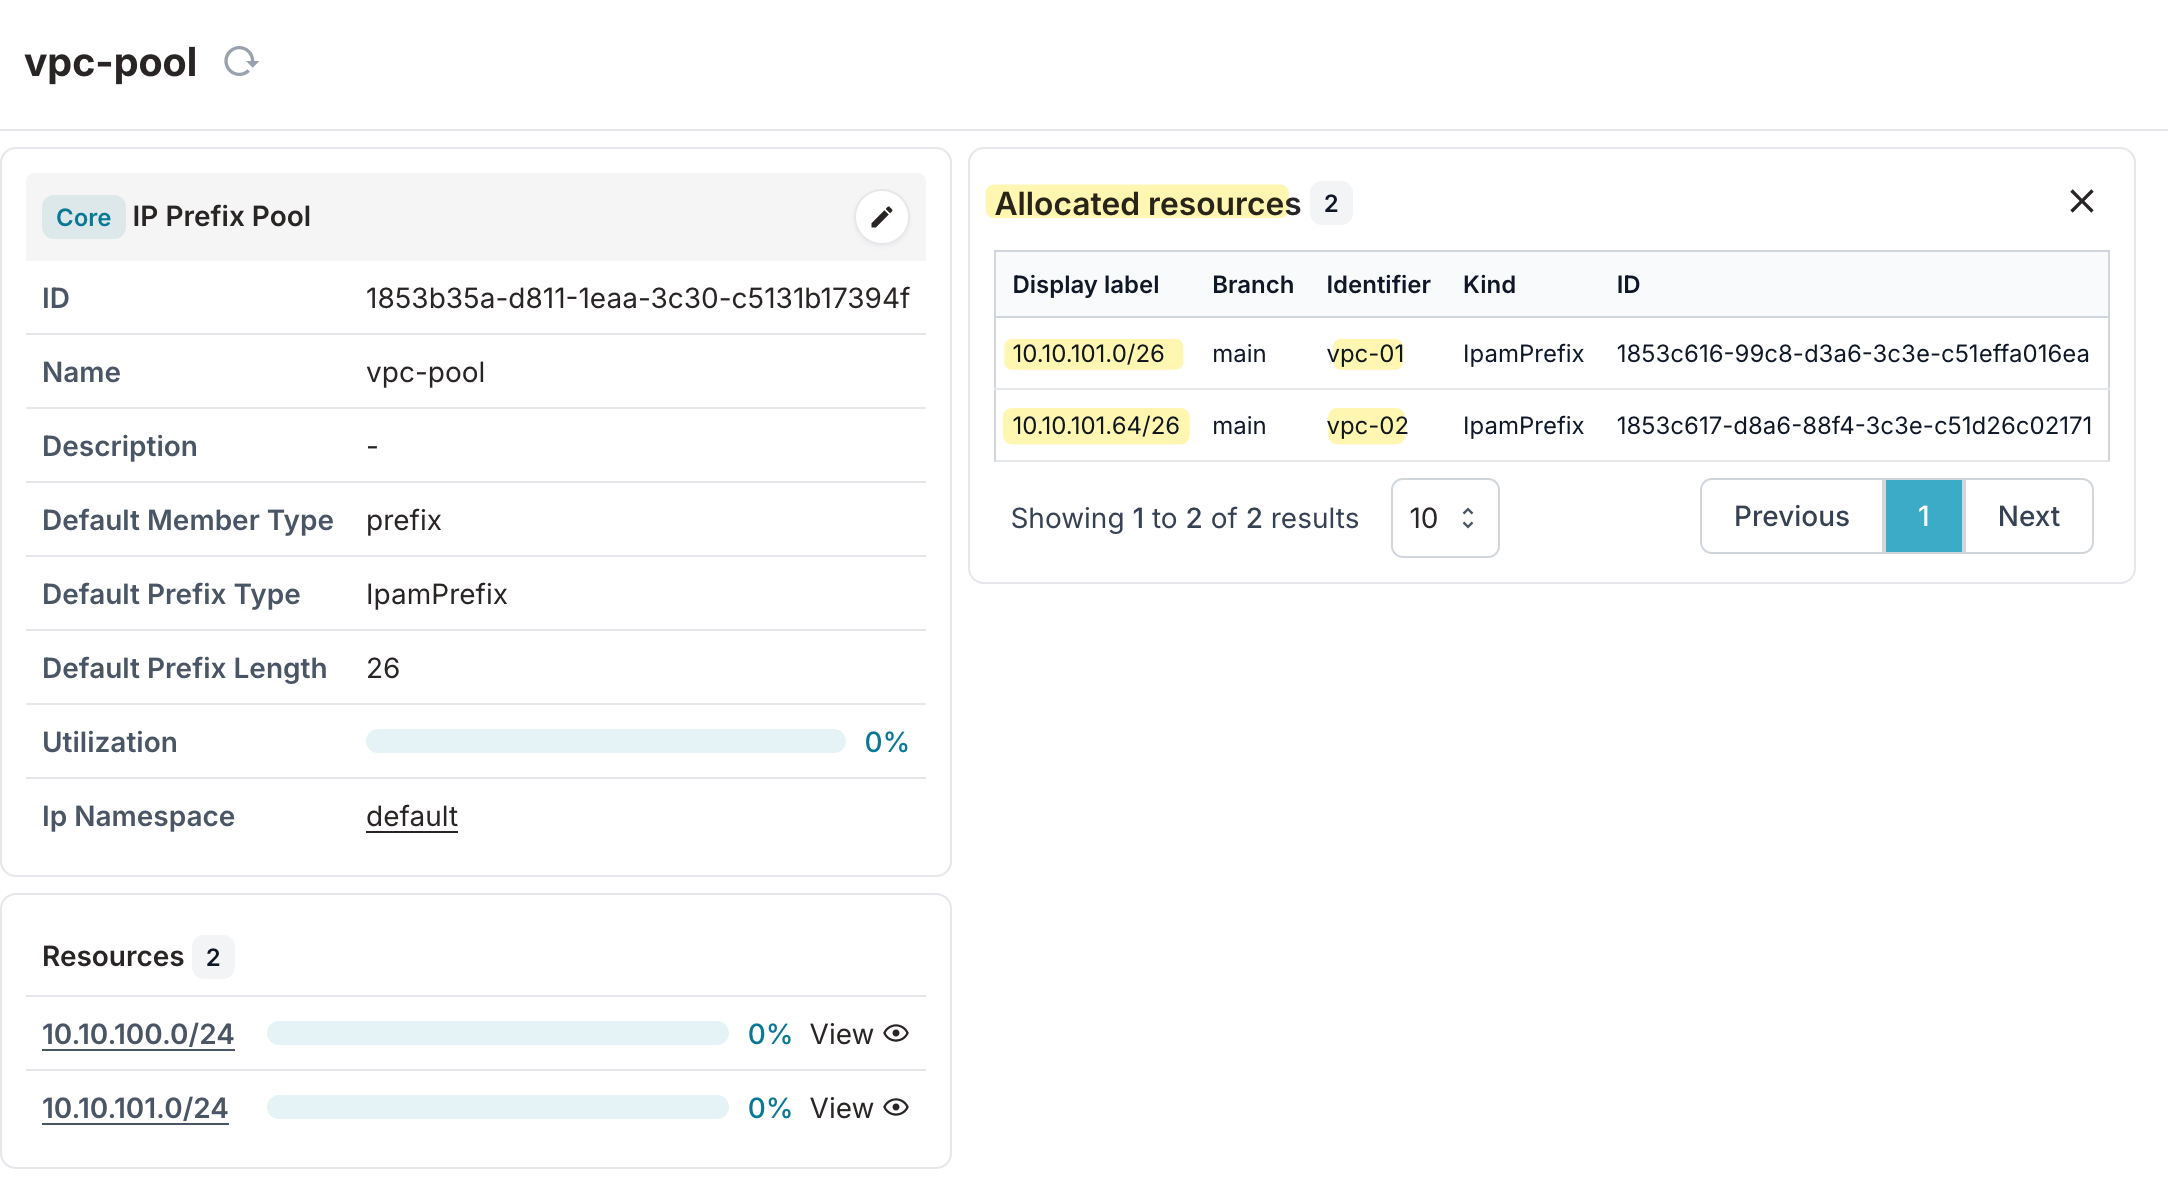Click the 10.10.100.0/24 utilization bar
The width and height of the screenshot is (2168, 1180).
pyautogui.click(x=497, y=1034)
